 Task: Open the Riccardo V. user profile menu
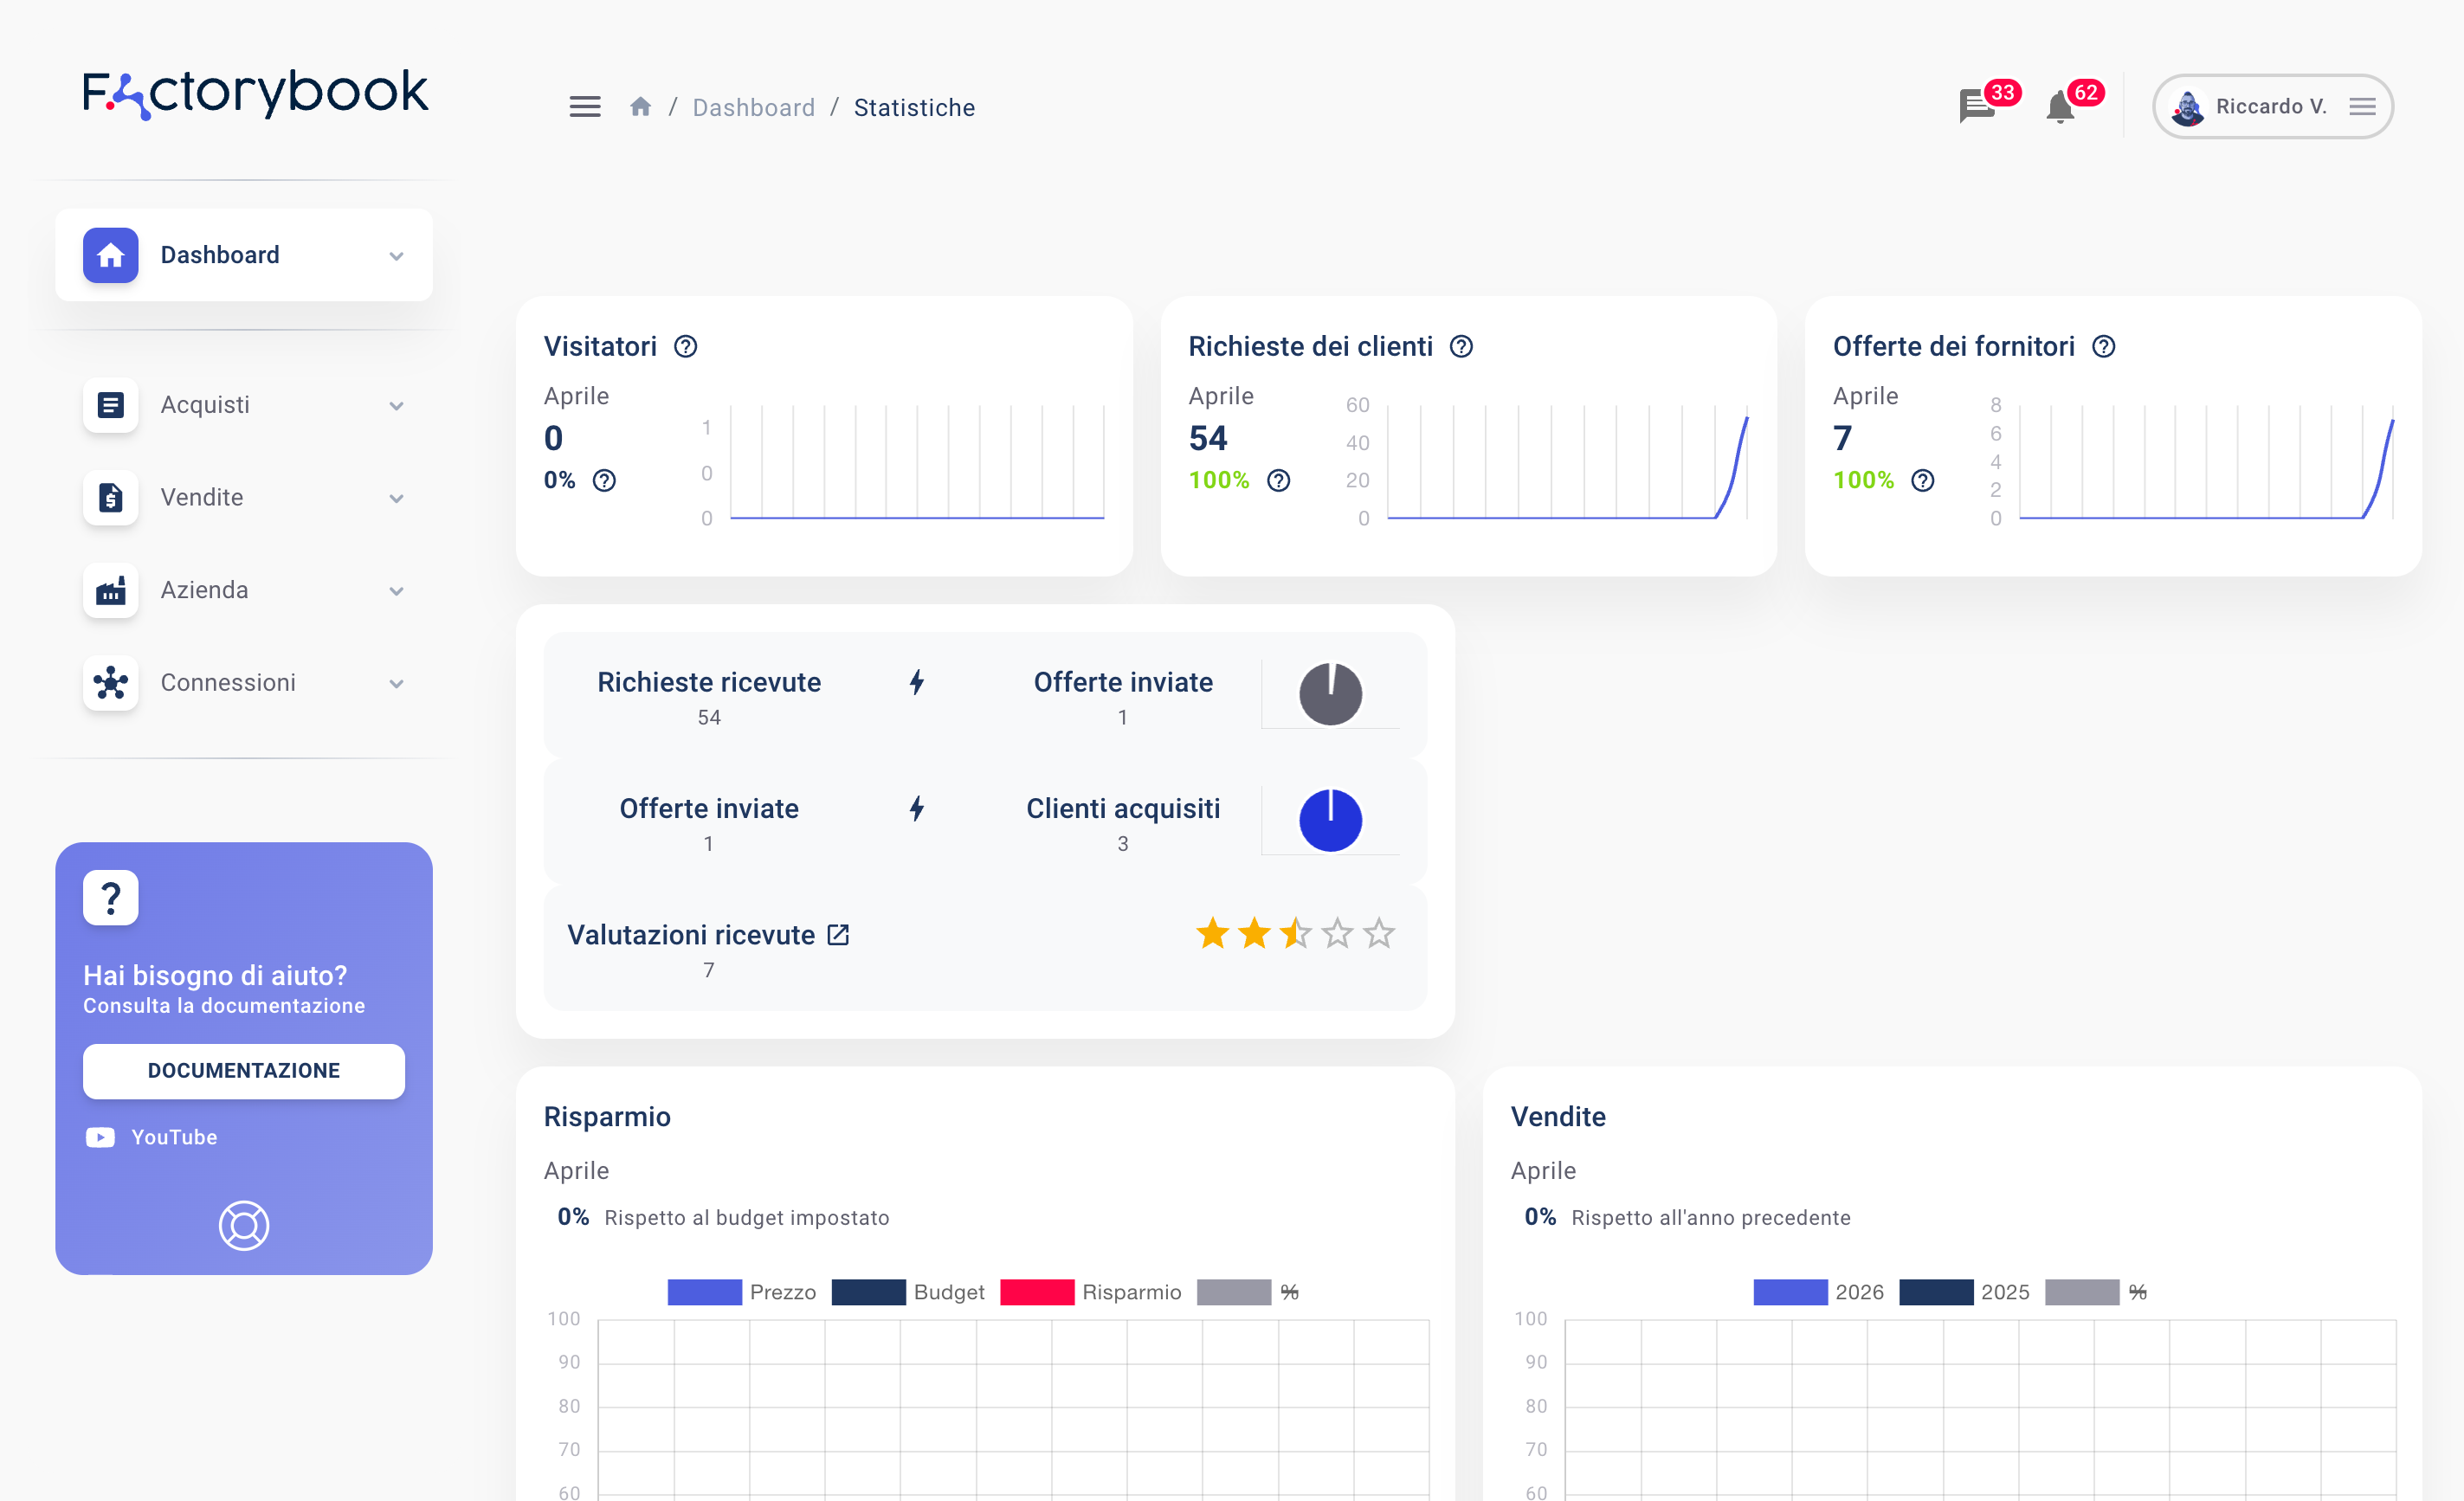2272,107
